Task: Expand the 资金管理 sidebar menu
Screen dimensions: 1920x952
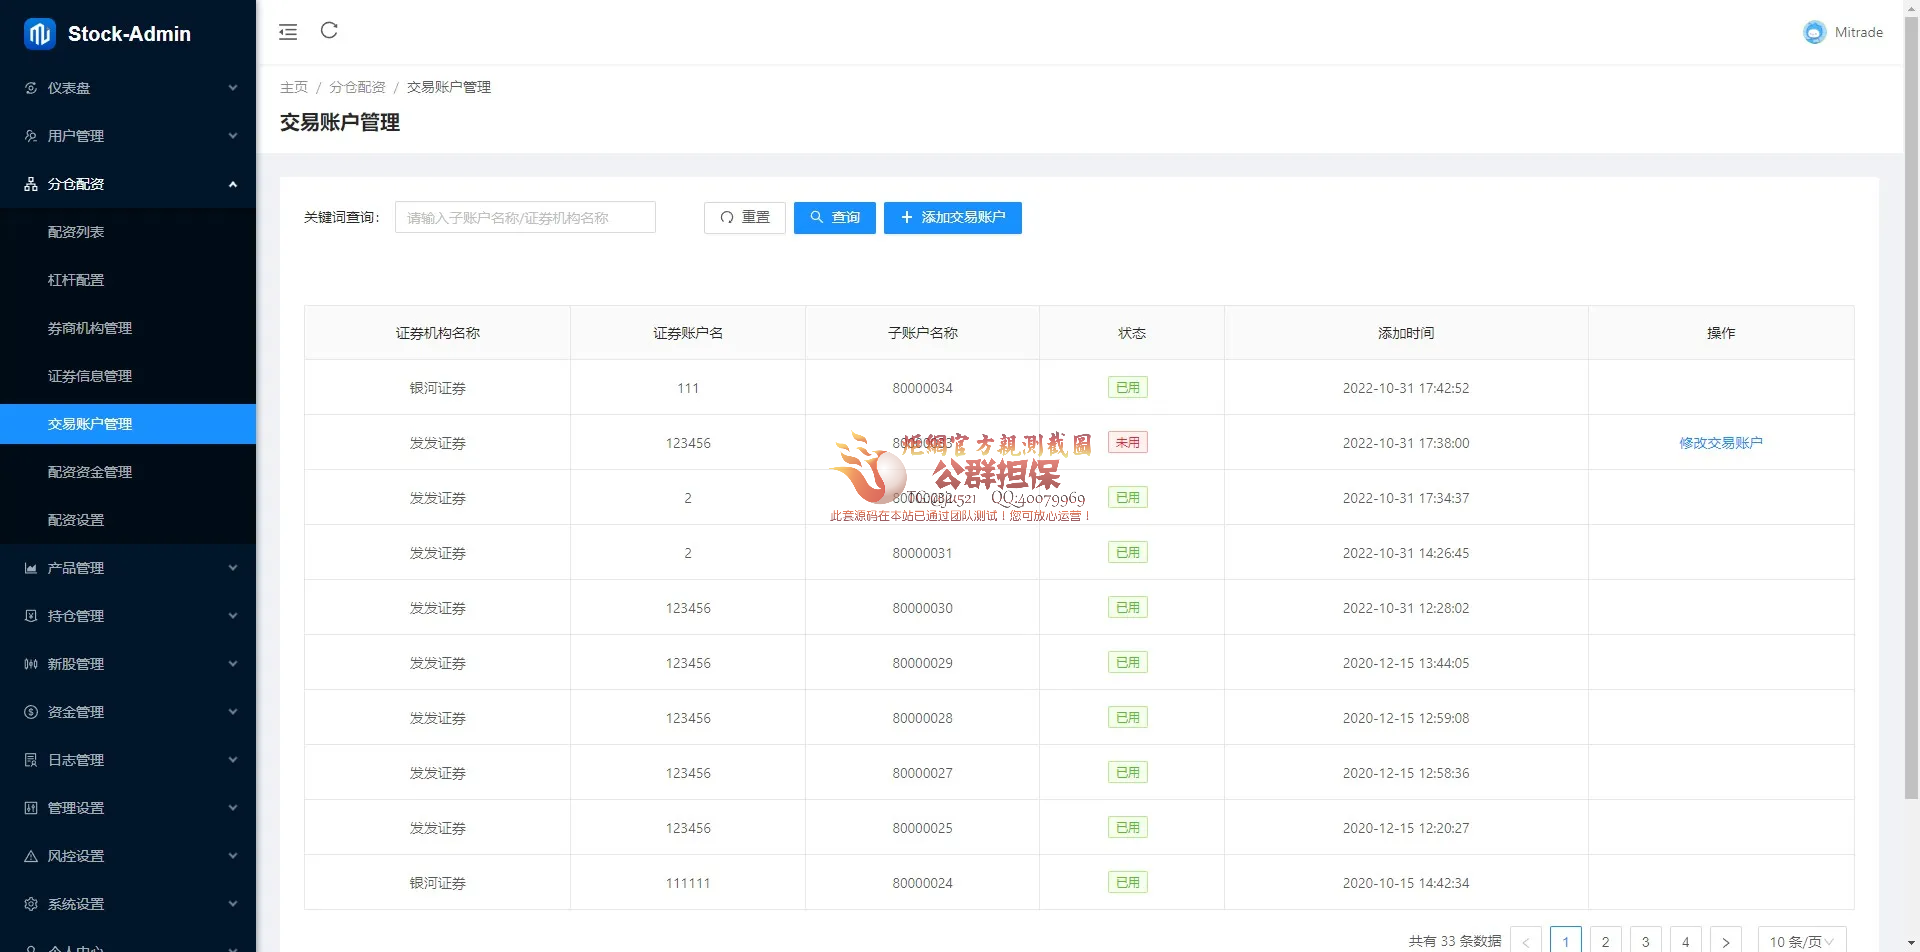Action: 128,712
